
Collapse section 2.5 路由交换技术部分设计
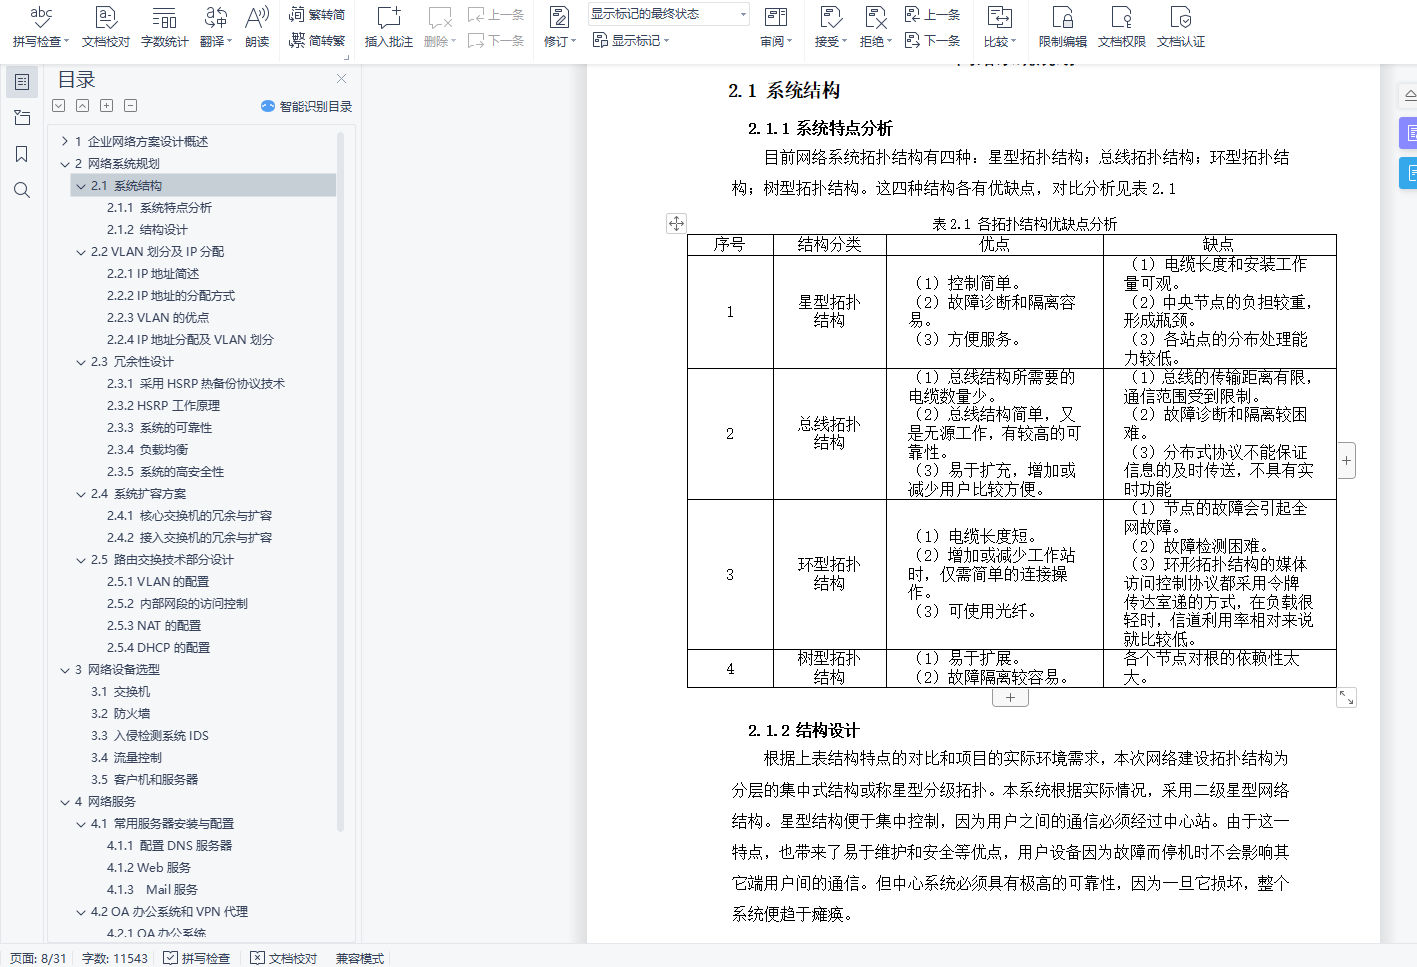[81, 560]
